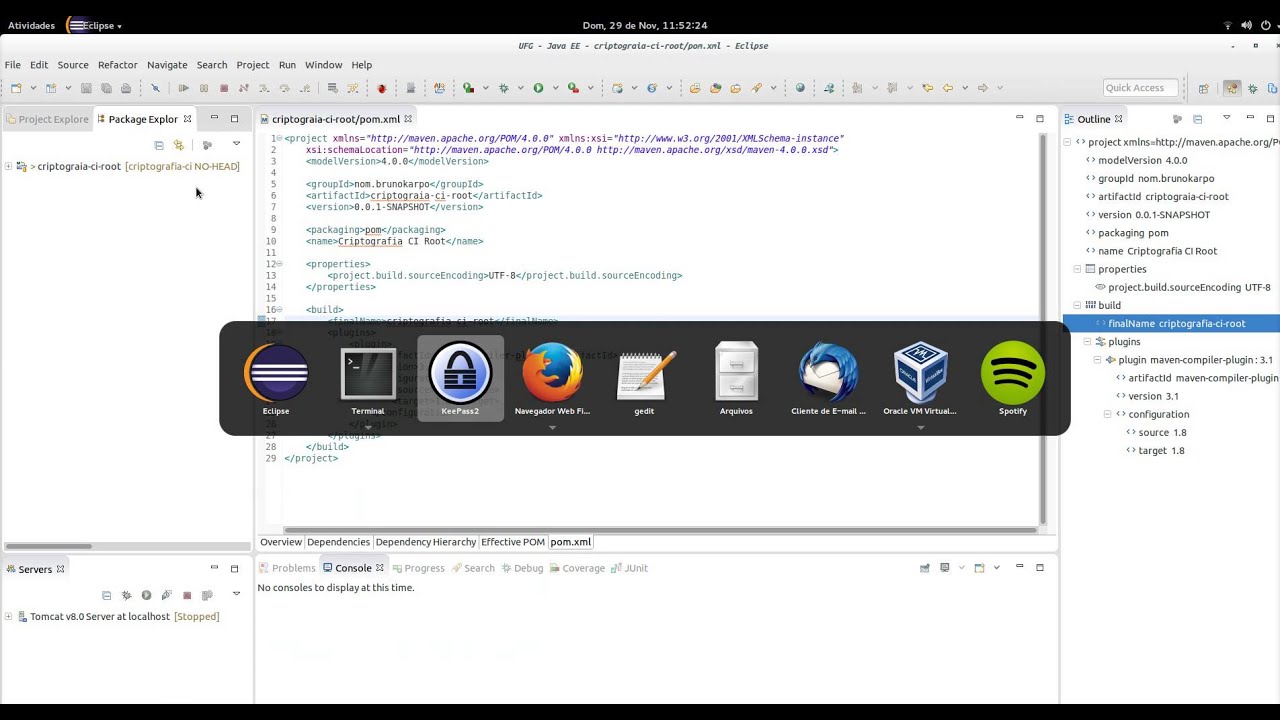The width and height of the screenshot is (1280, 720).
Task: Toggle Link with Editor in Package Explorer
Action: coord(179,145)
